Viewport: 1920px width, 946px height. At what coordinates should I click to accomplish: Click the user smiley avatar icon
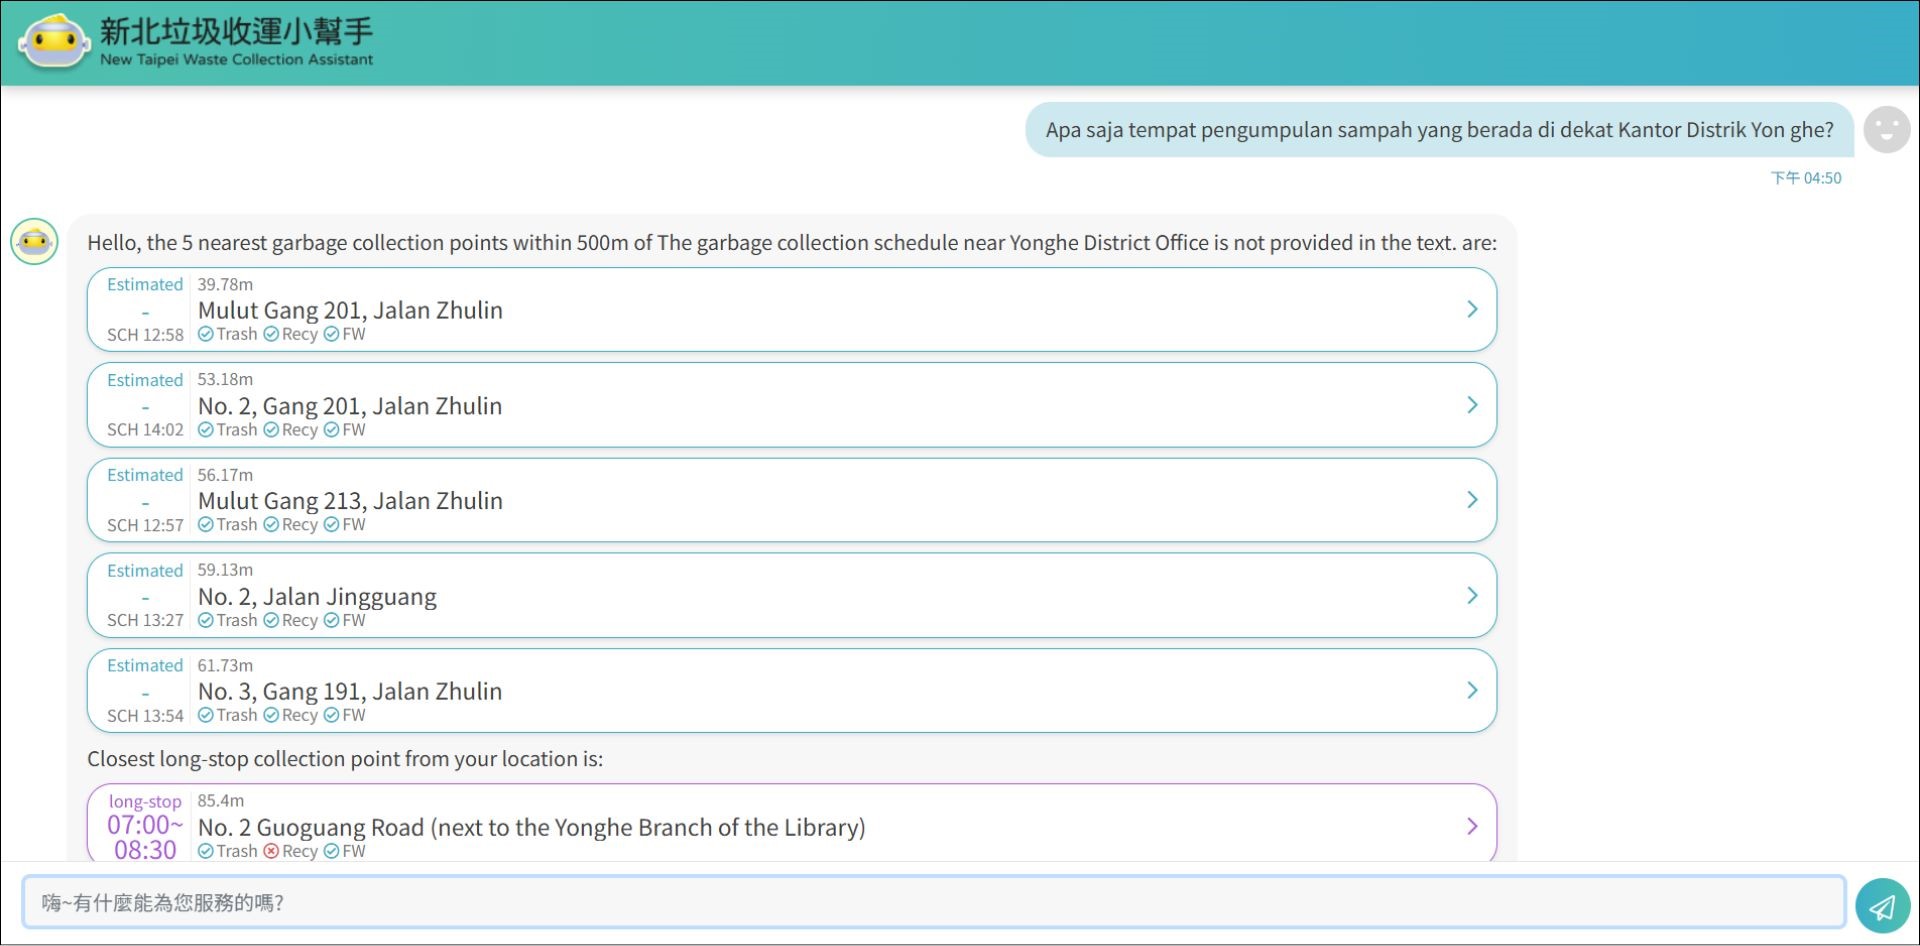pos(1886,130)
